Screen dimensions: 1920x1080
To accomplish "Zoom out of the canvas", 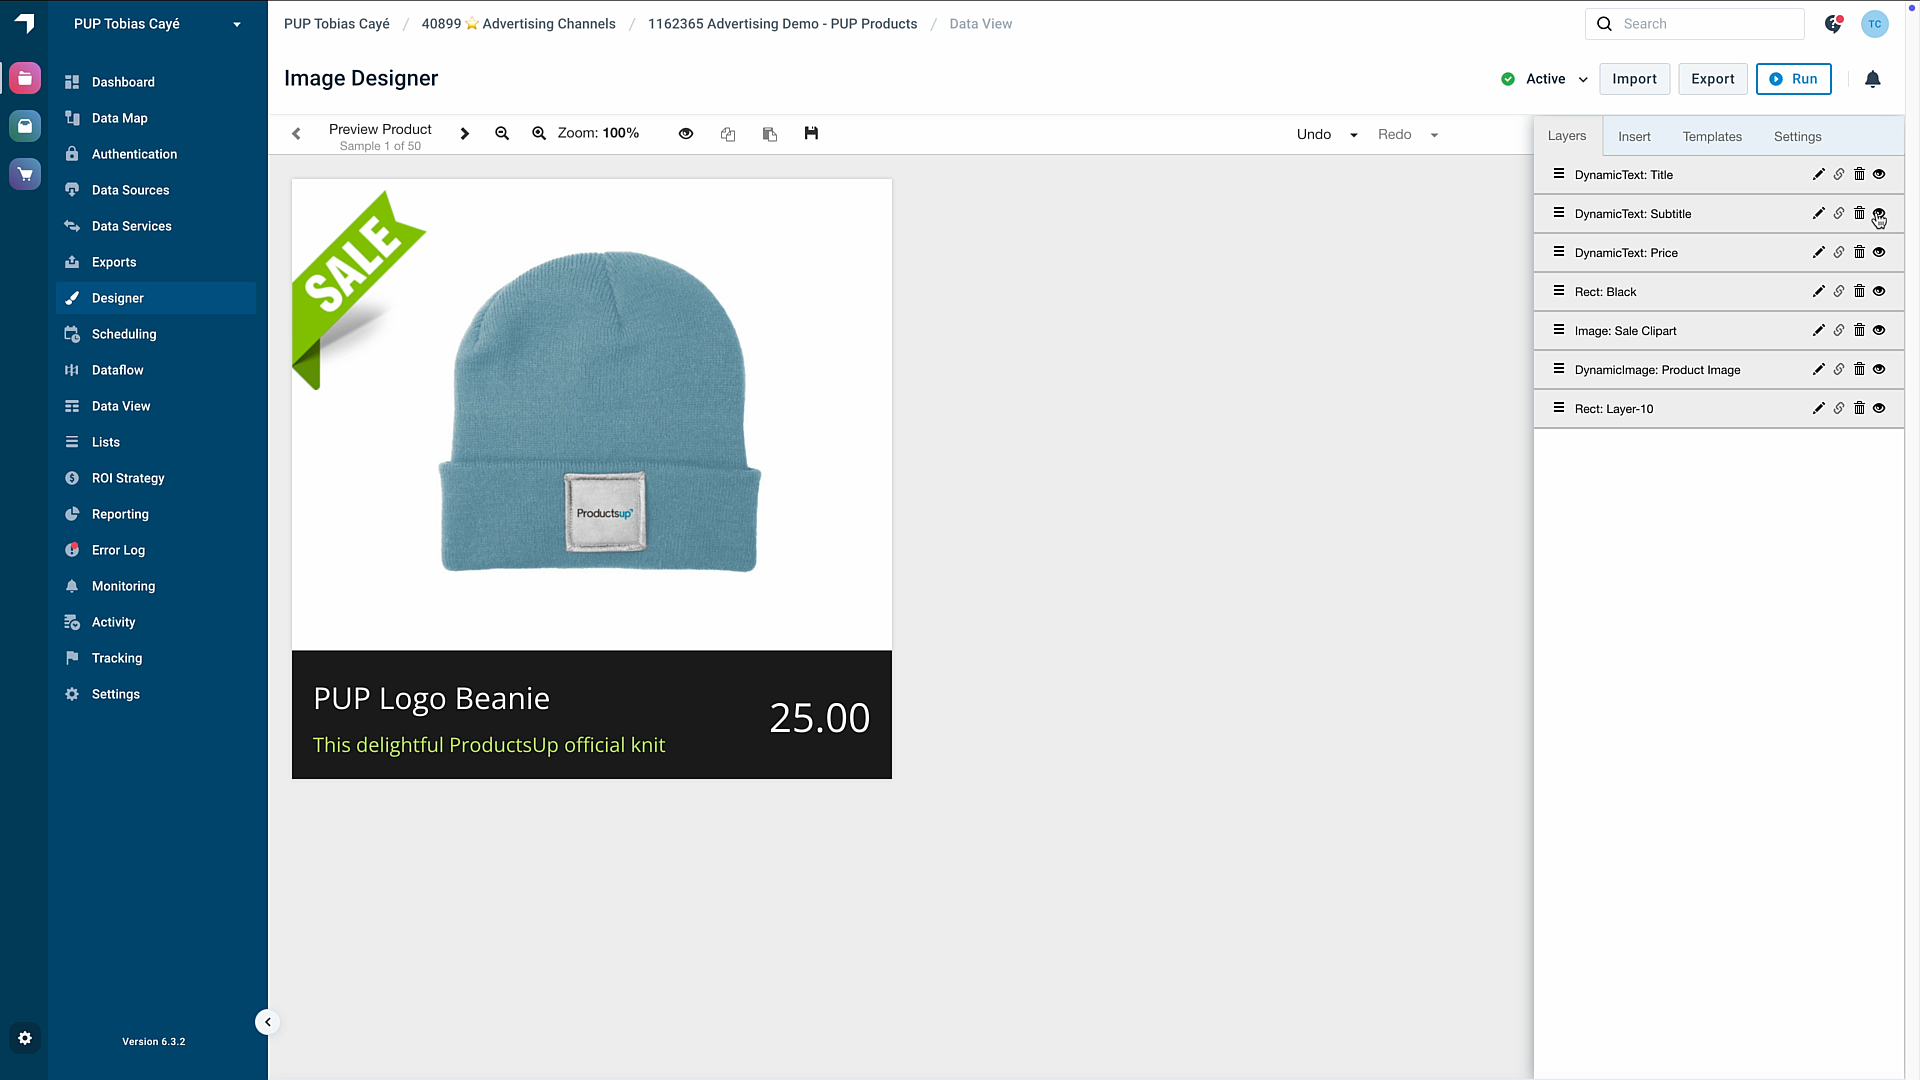I will tap(502, 133).
